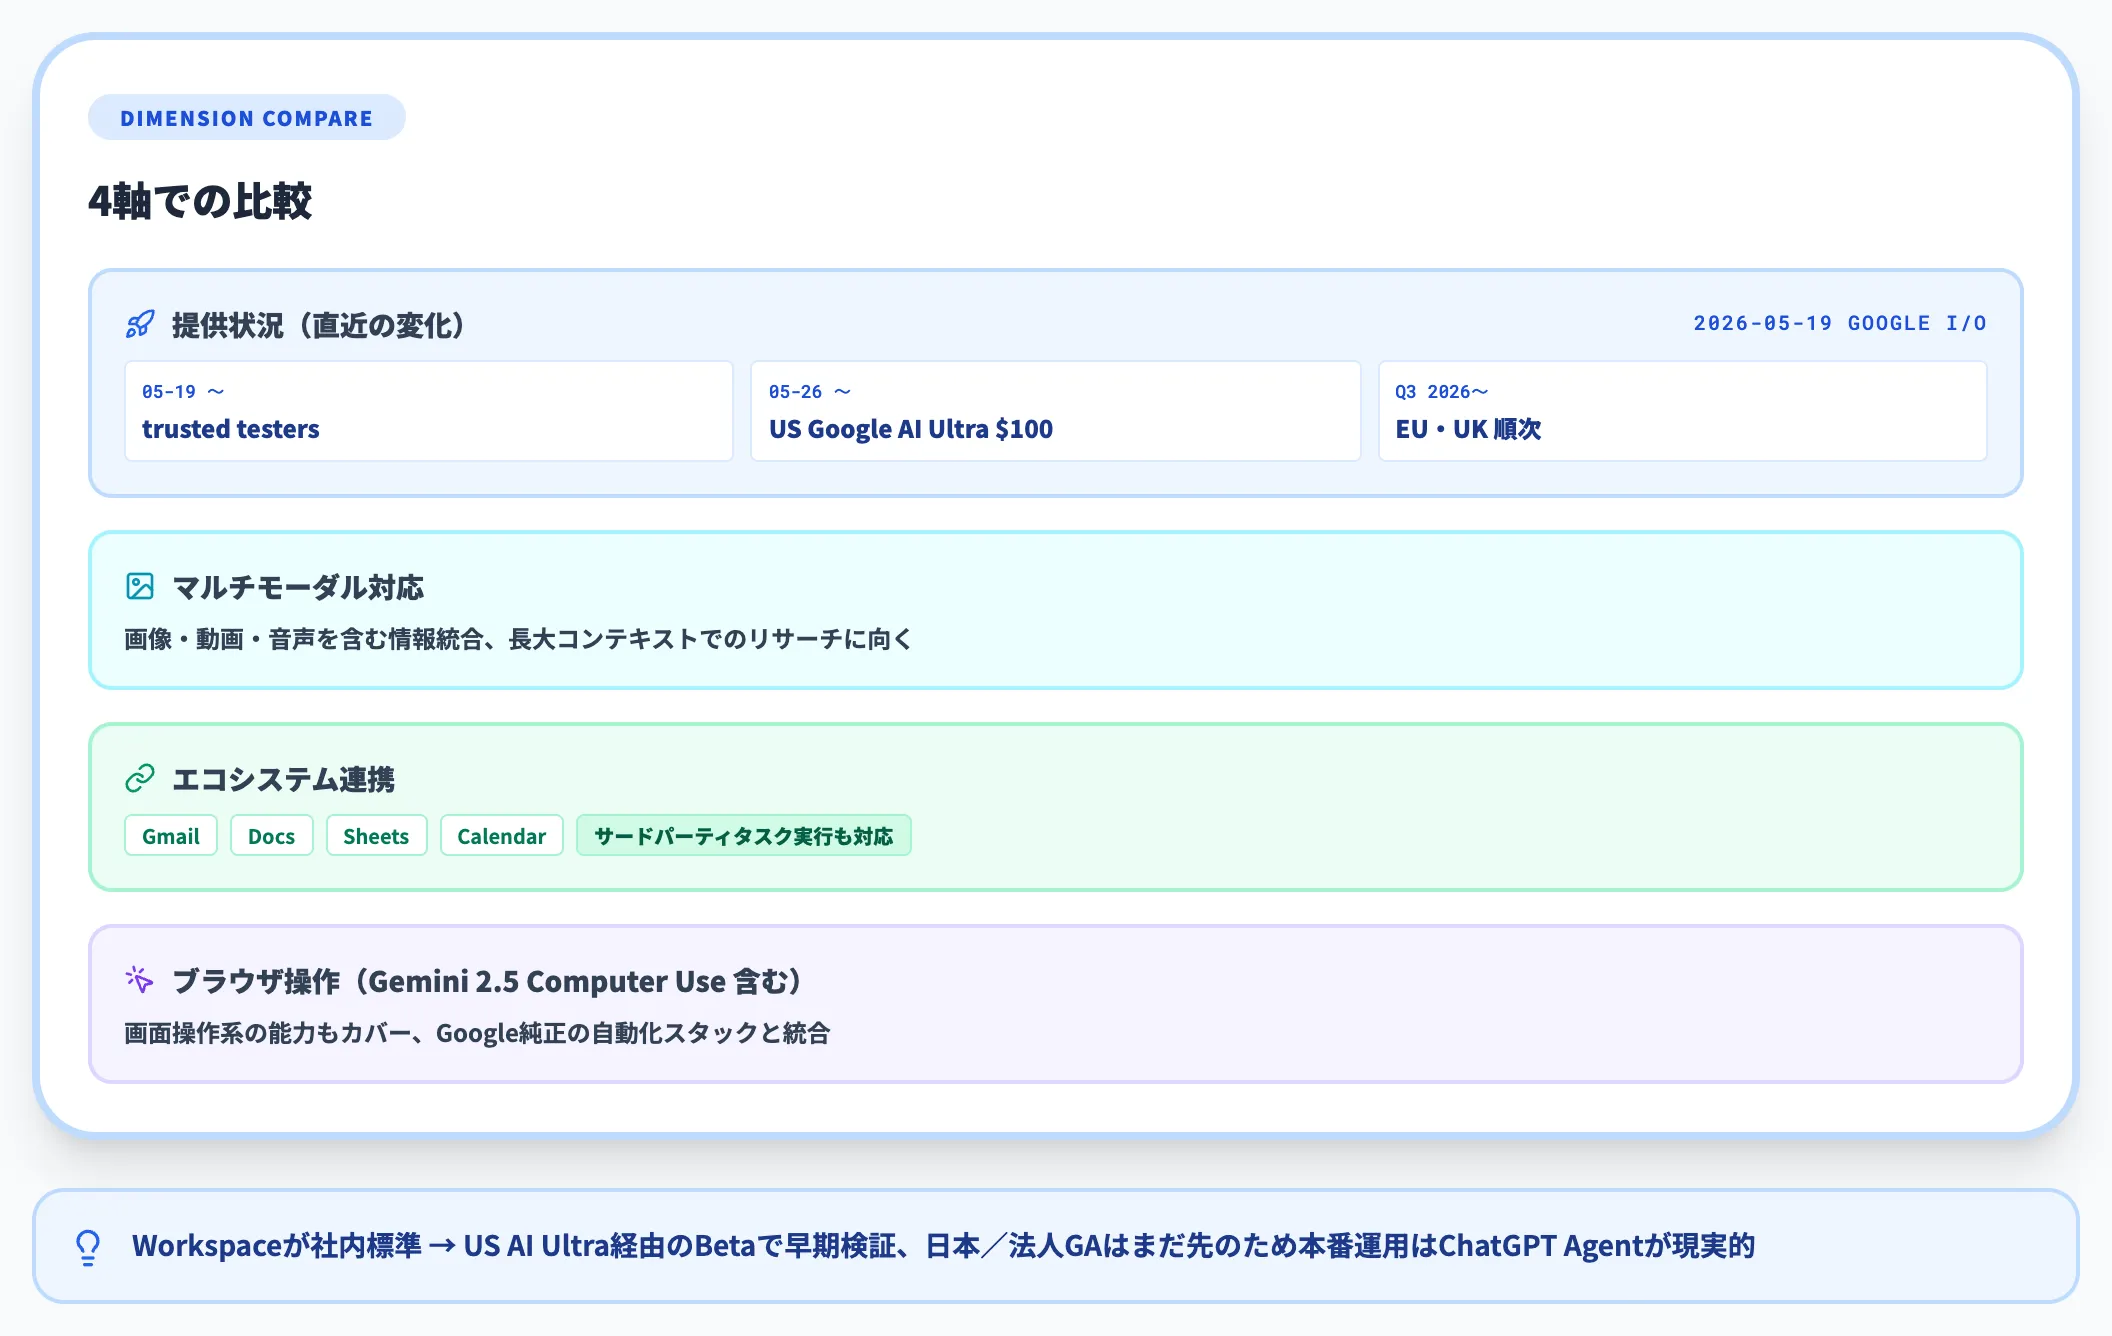
Task: Open the trusted testers card
Action: (429, 411)
